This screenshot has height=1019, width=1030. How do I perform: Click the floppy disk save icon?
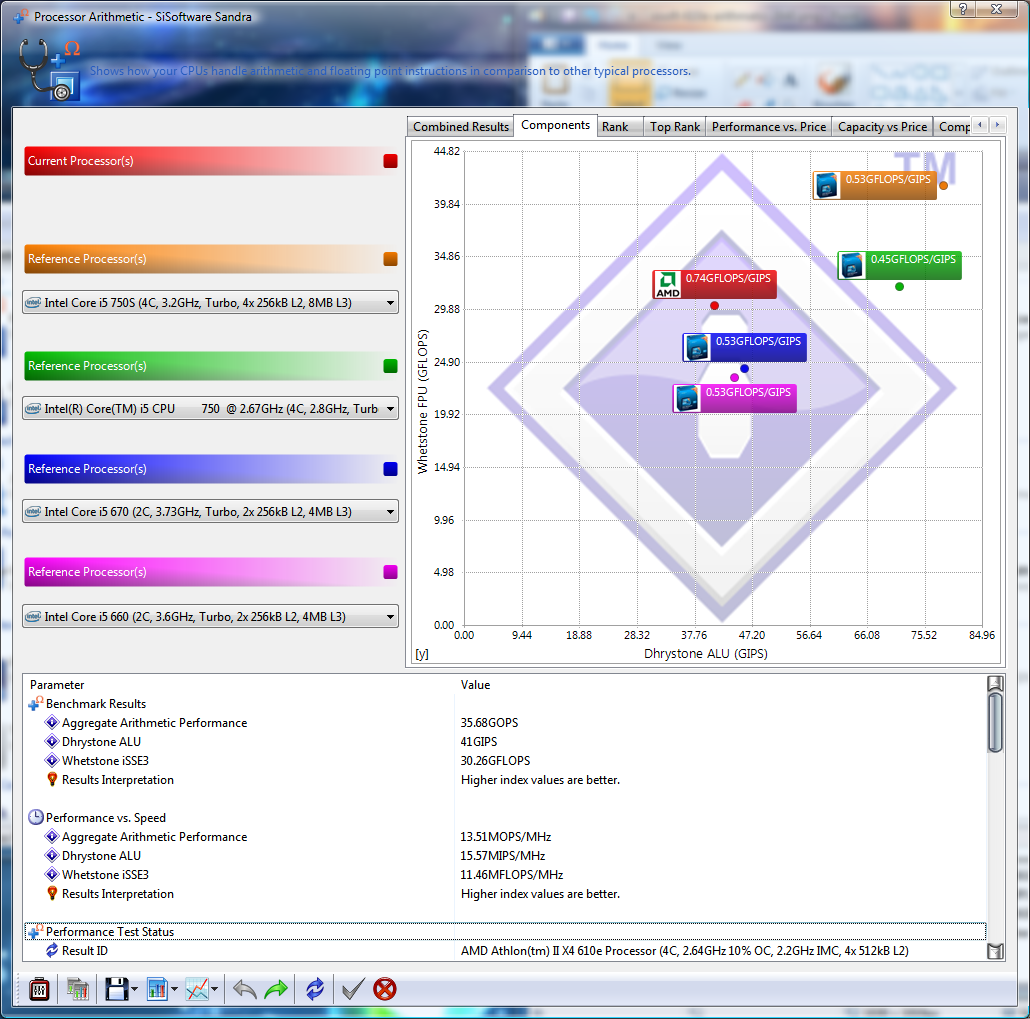coord(116,989)
